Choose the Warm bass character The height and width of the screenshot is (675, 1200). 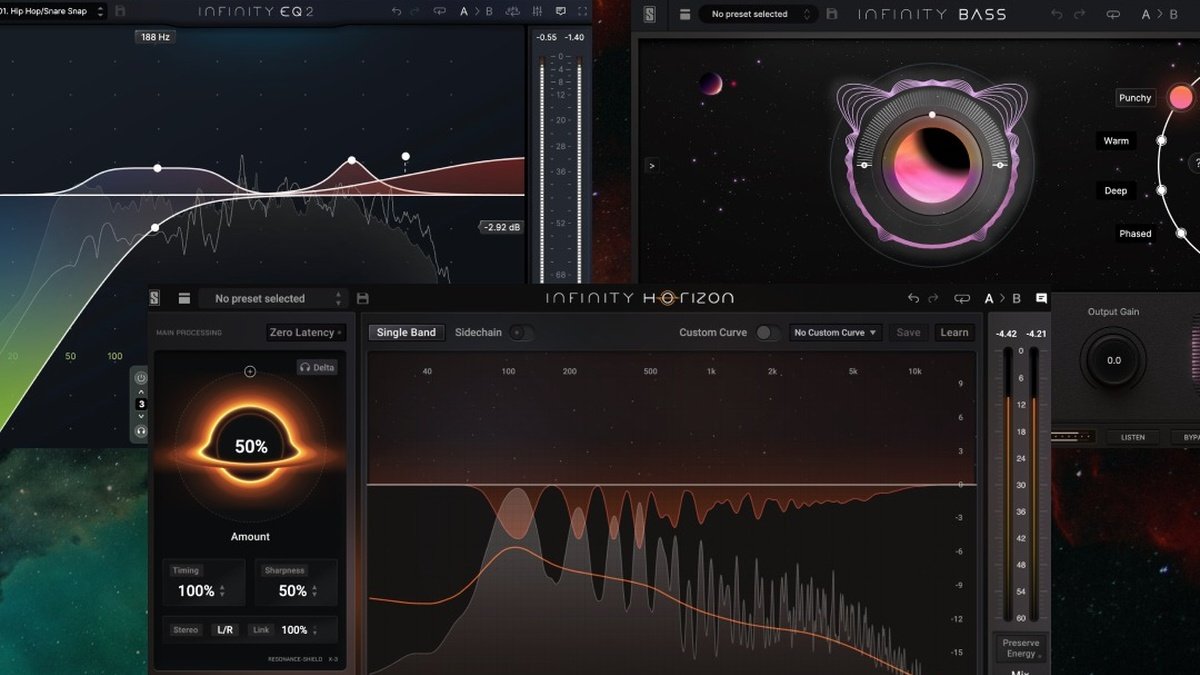pyautogui.click(x=1116, y=141)
